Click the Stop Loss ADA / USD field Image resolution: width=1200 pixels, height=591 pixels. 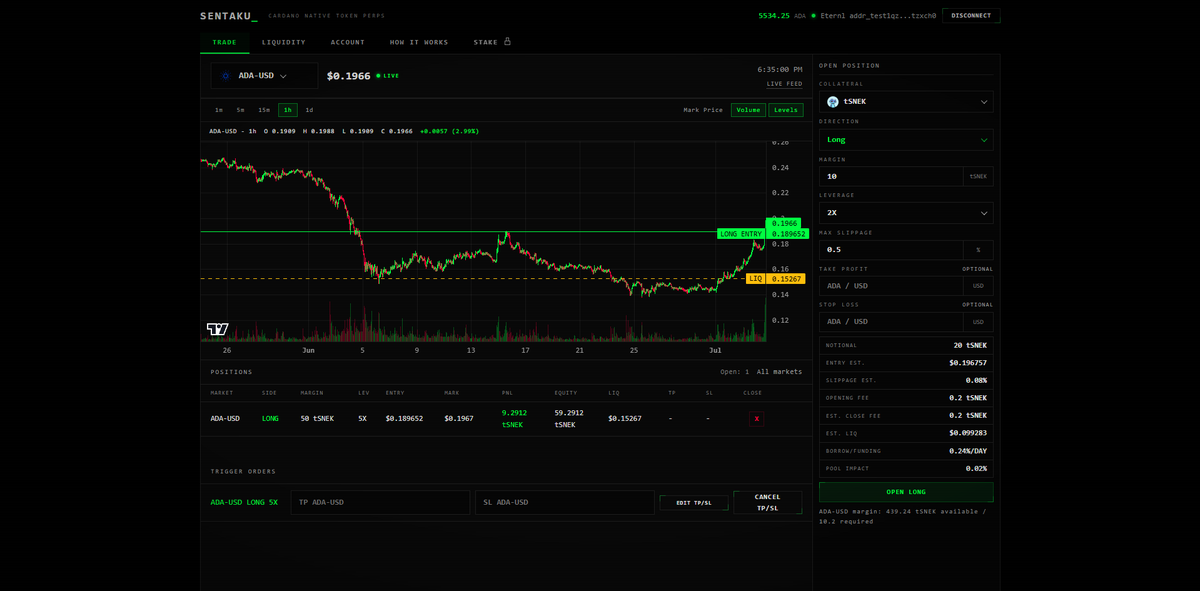[891, 322]
